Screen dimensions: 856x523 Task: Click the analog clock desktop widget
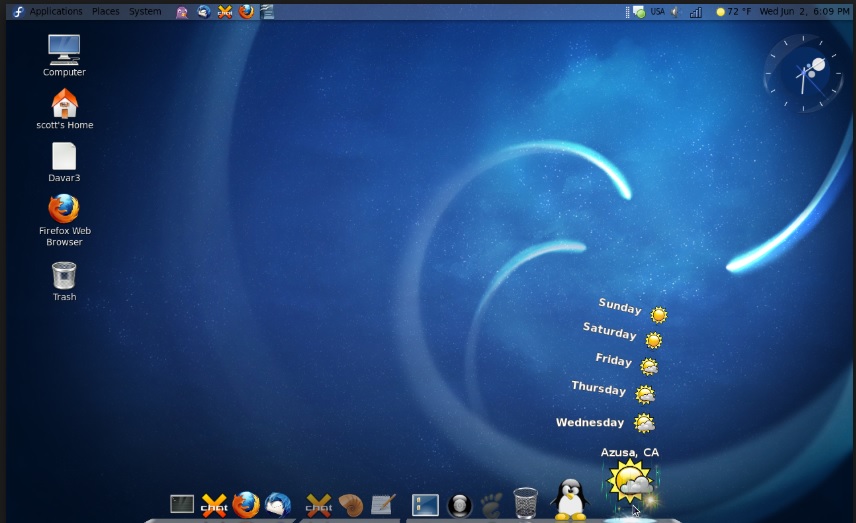(x=803, y=74)
